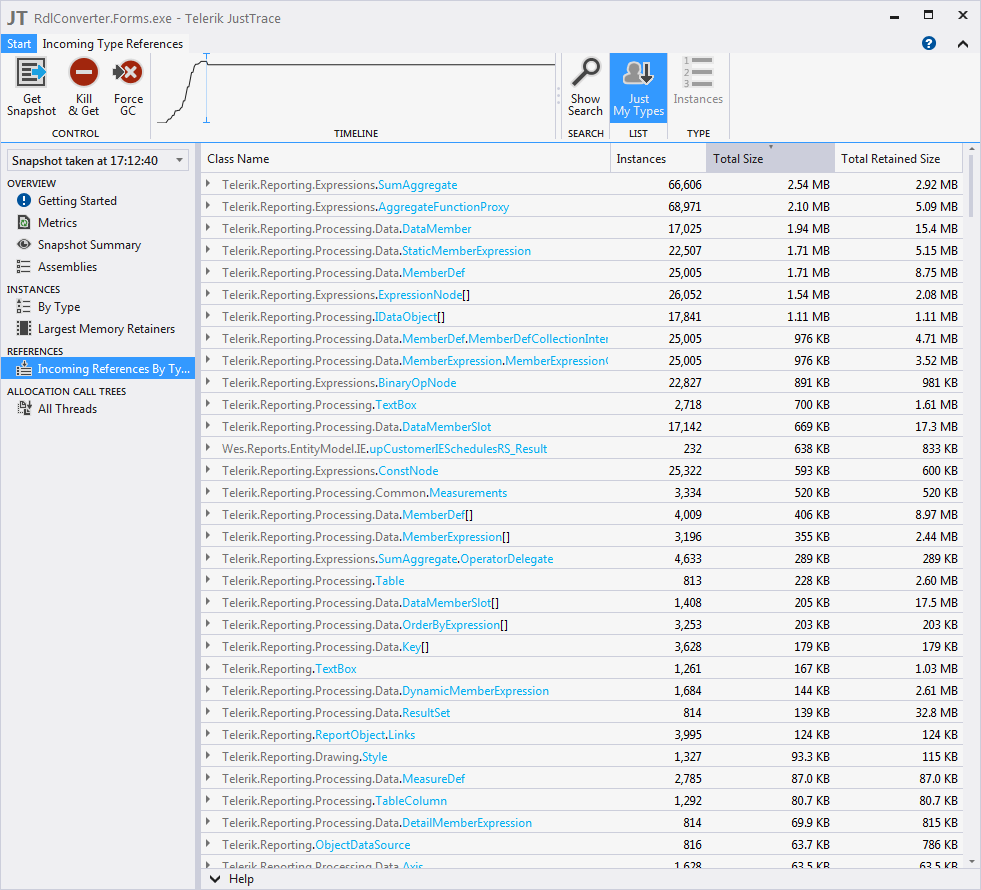Sort by Total Retained Size column

(x=898, y=159)
